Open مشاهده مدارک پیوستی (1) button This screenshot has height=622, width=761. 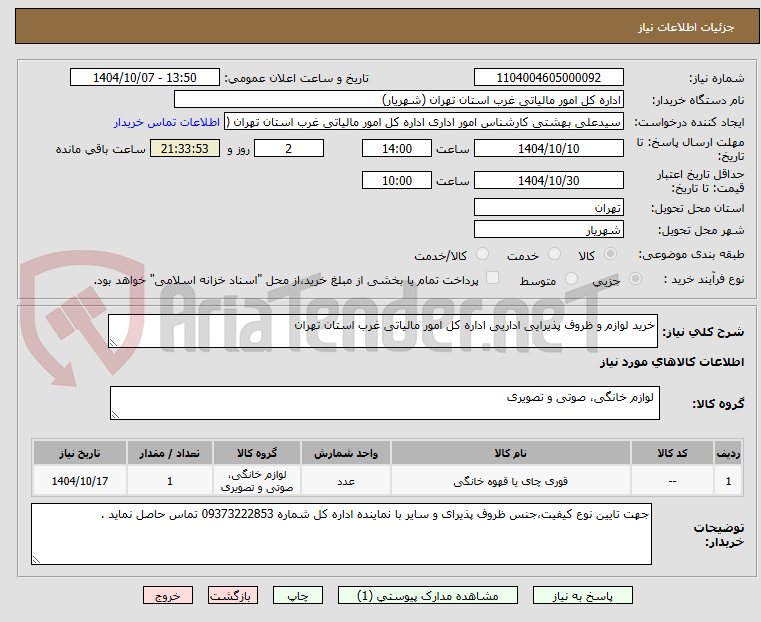pyautogui.click(x=428, y=595)
